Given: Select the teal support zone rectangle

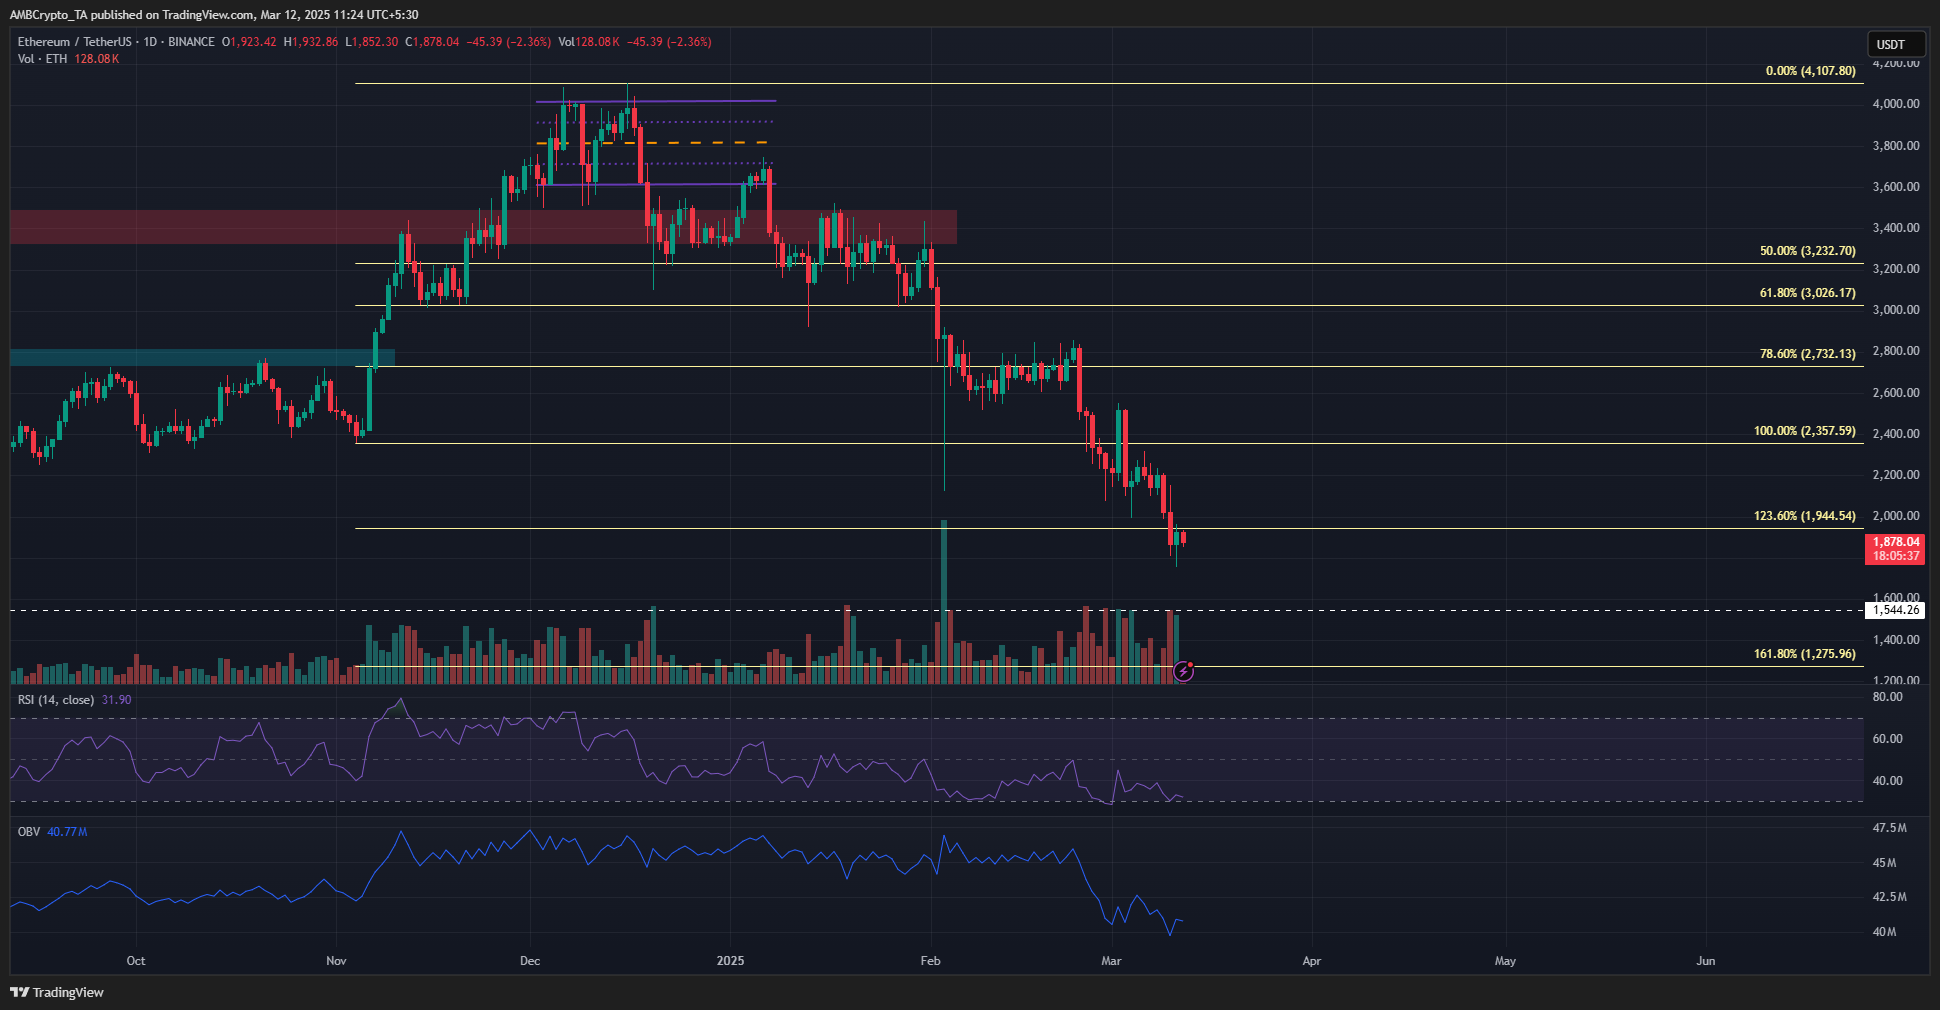Looking at the screenshot, I should coord(200,357).
